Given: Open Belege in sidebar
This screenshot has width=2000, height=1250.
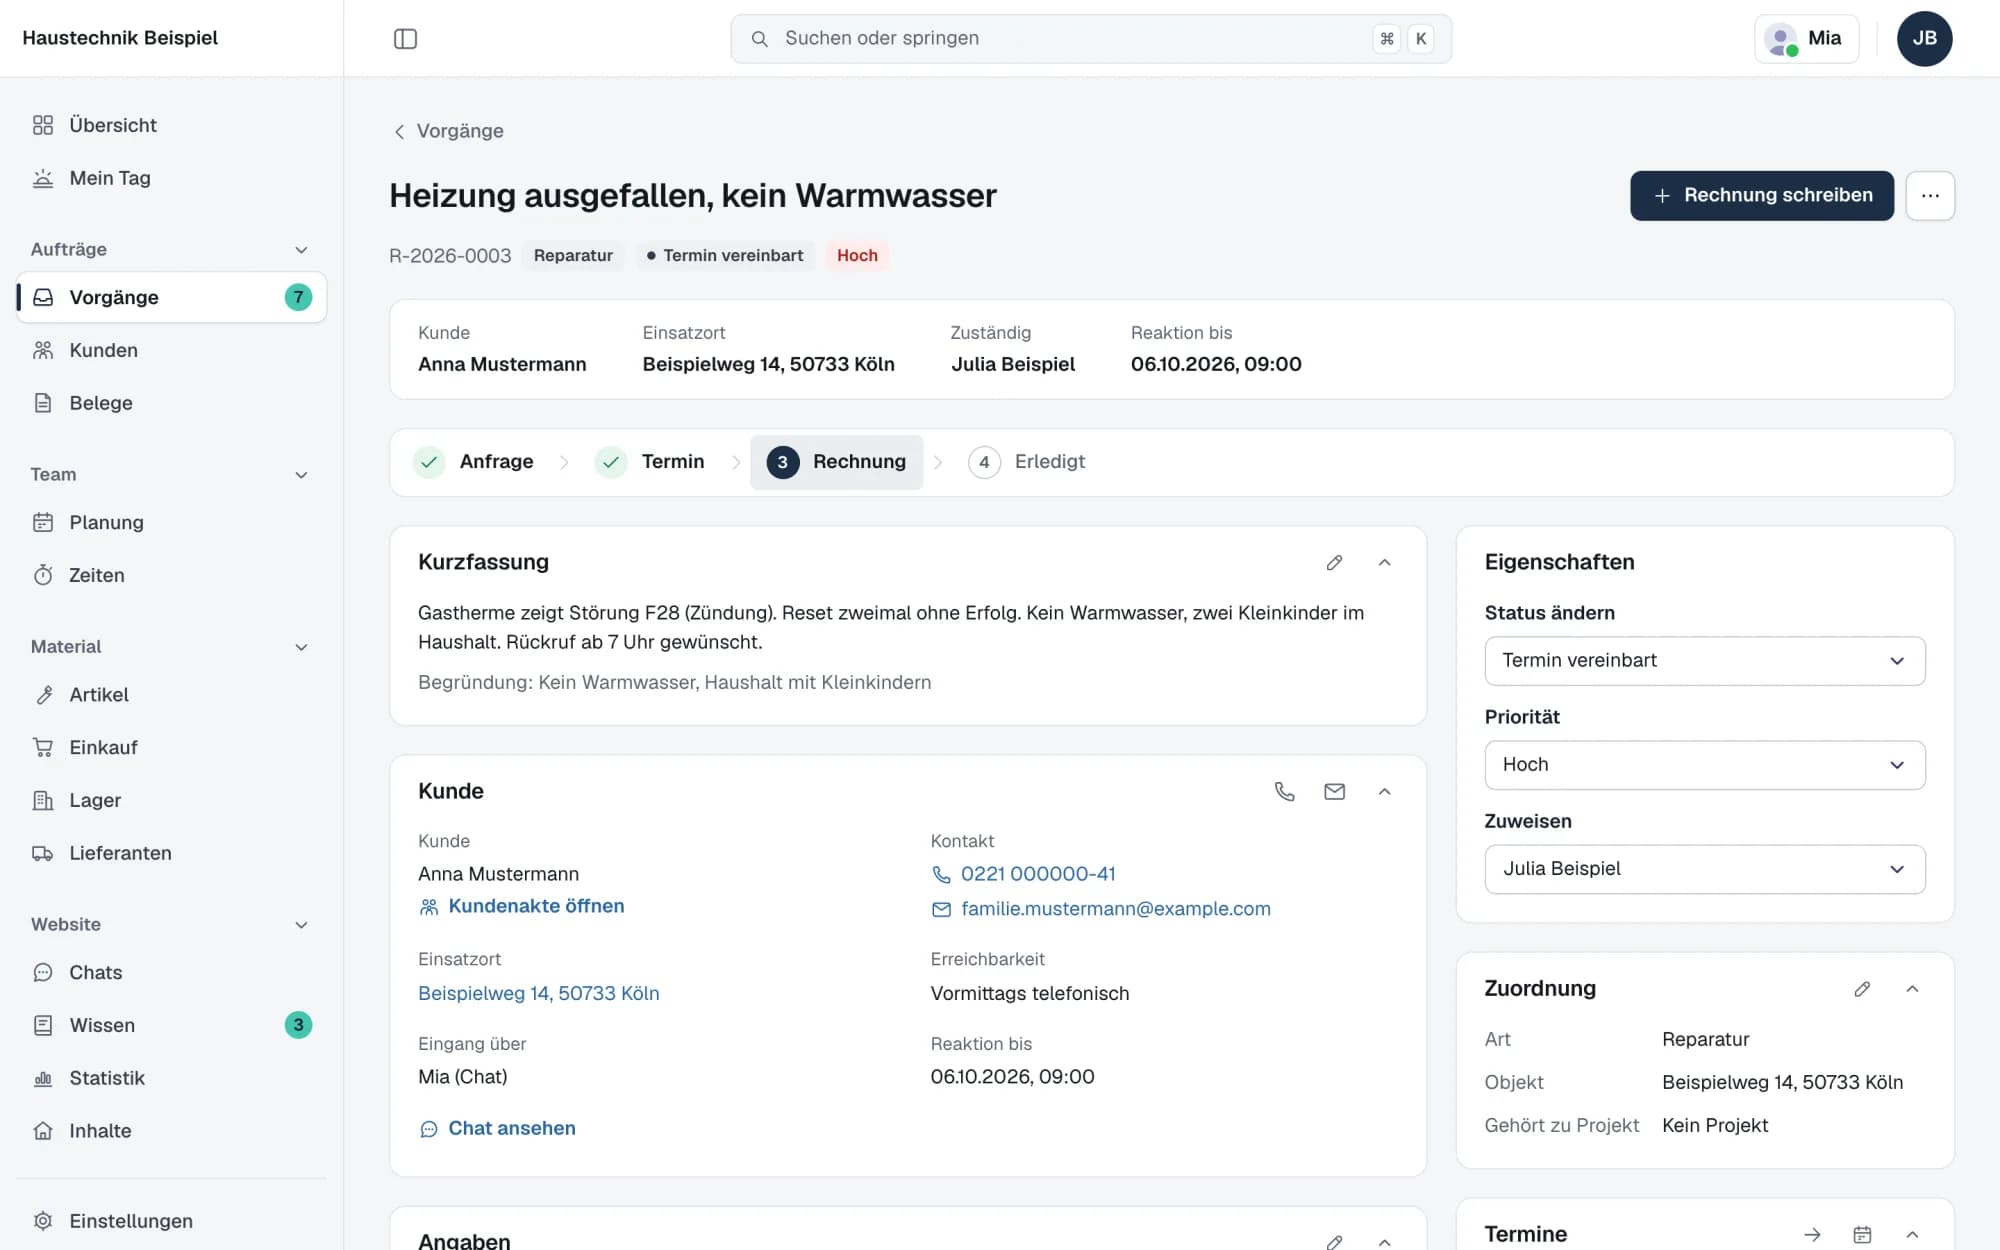Looking at the screenshot, I should (x=171, y=403).
